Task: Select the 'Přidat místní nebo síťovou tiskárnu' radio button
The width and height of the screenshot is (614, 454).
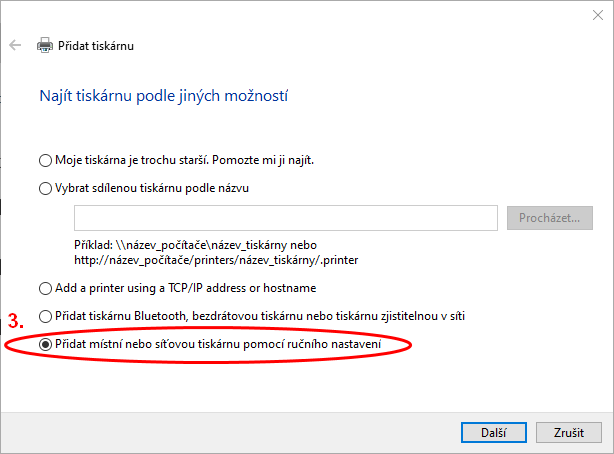Action: point(44,344)
